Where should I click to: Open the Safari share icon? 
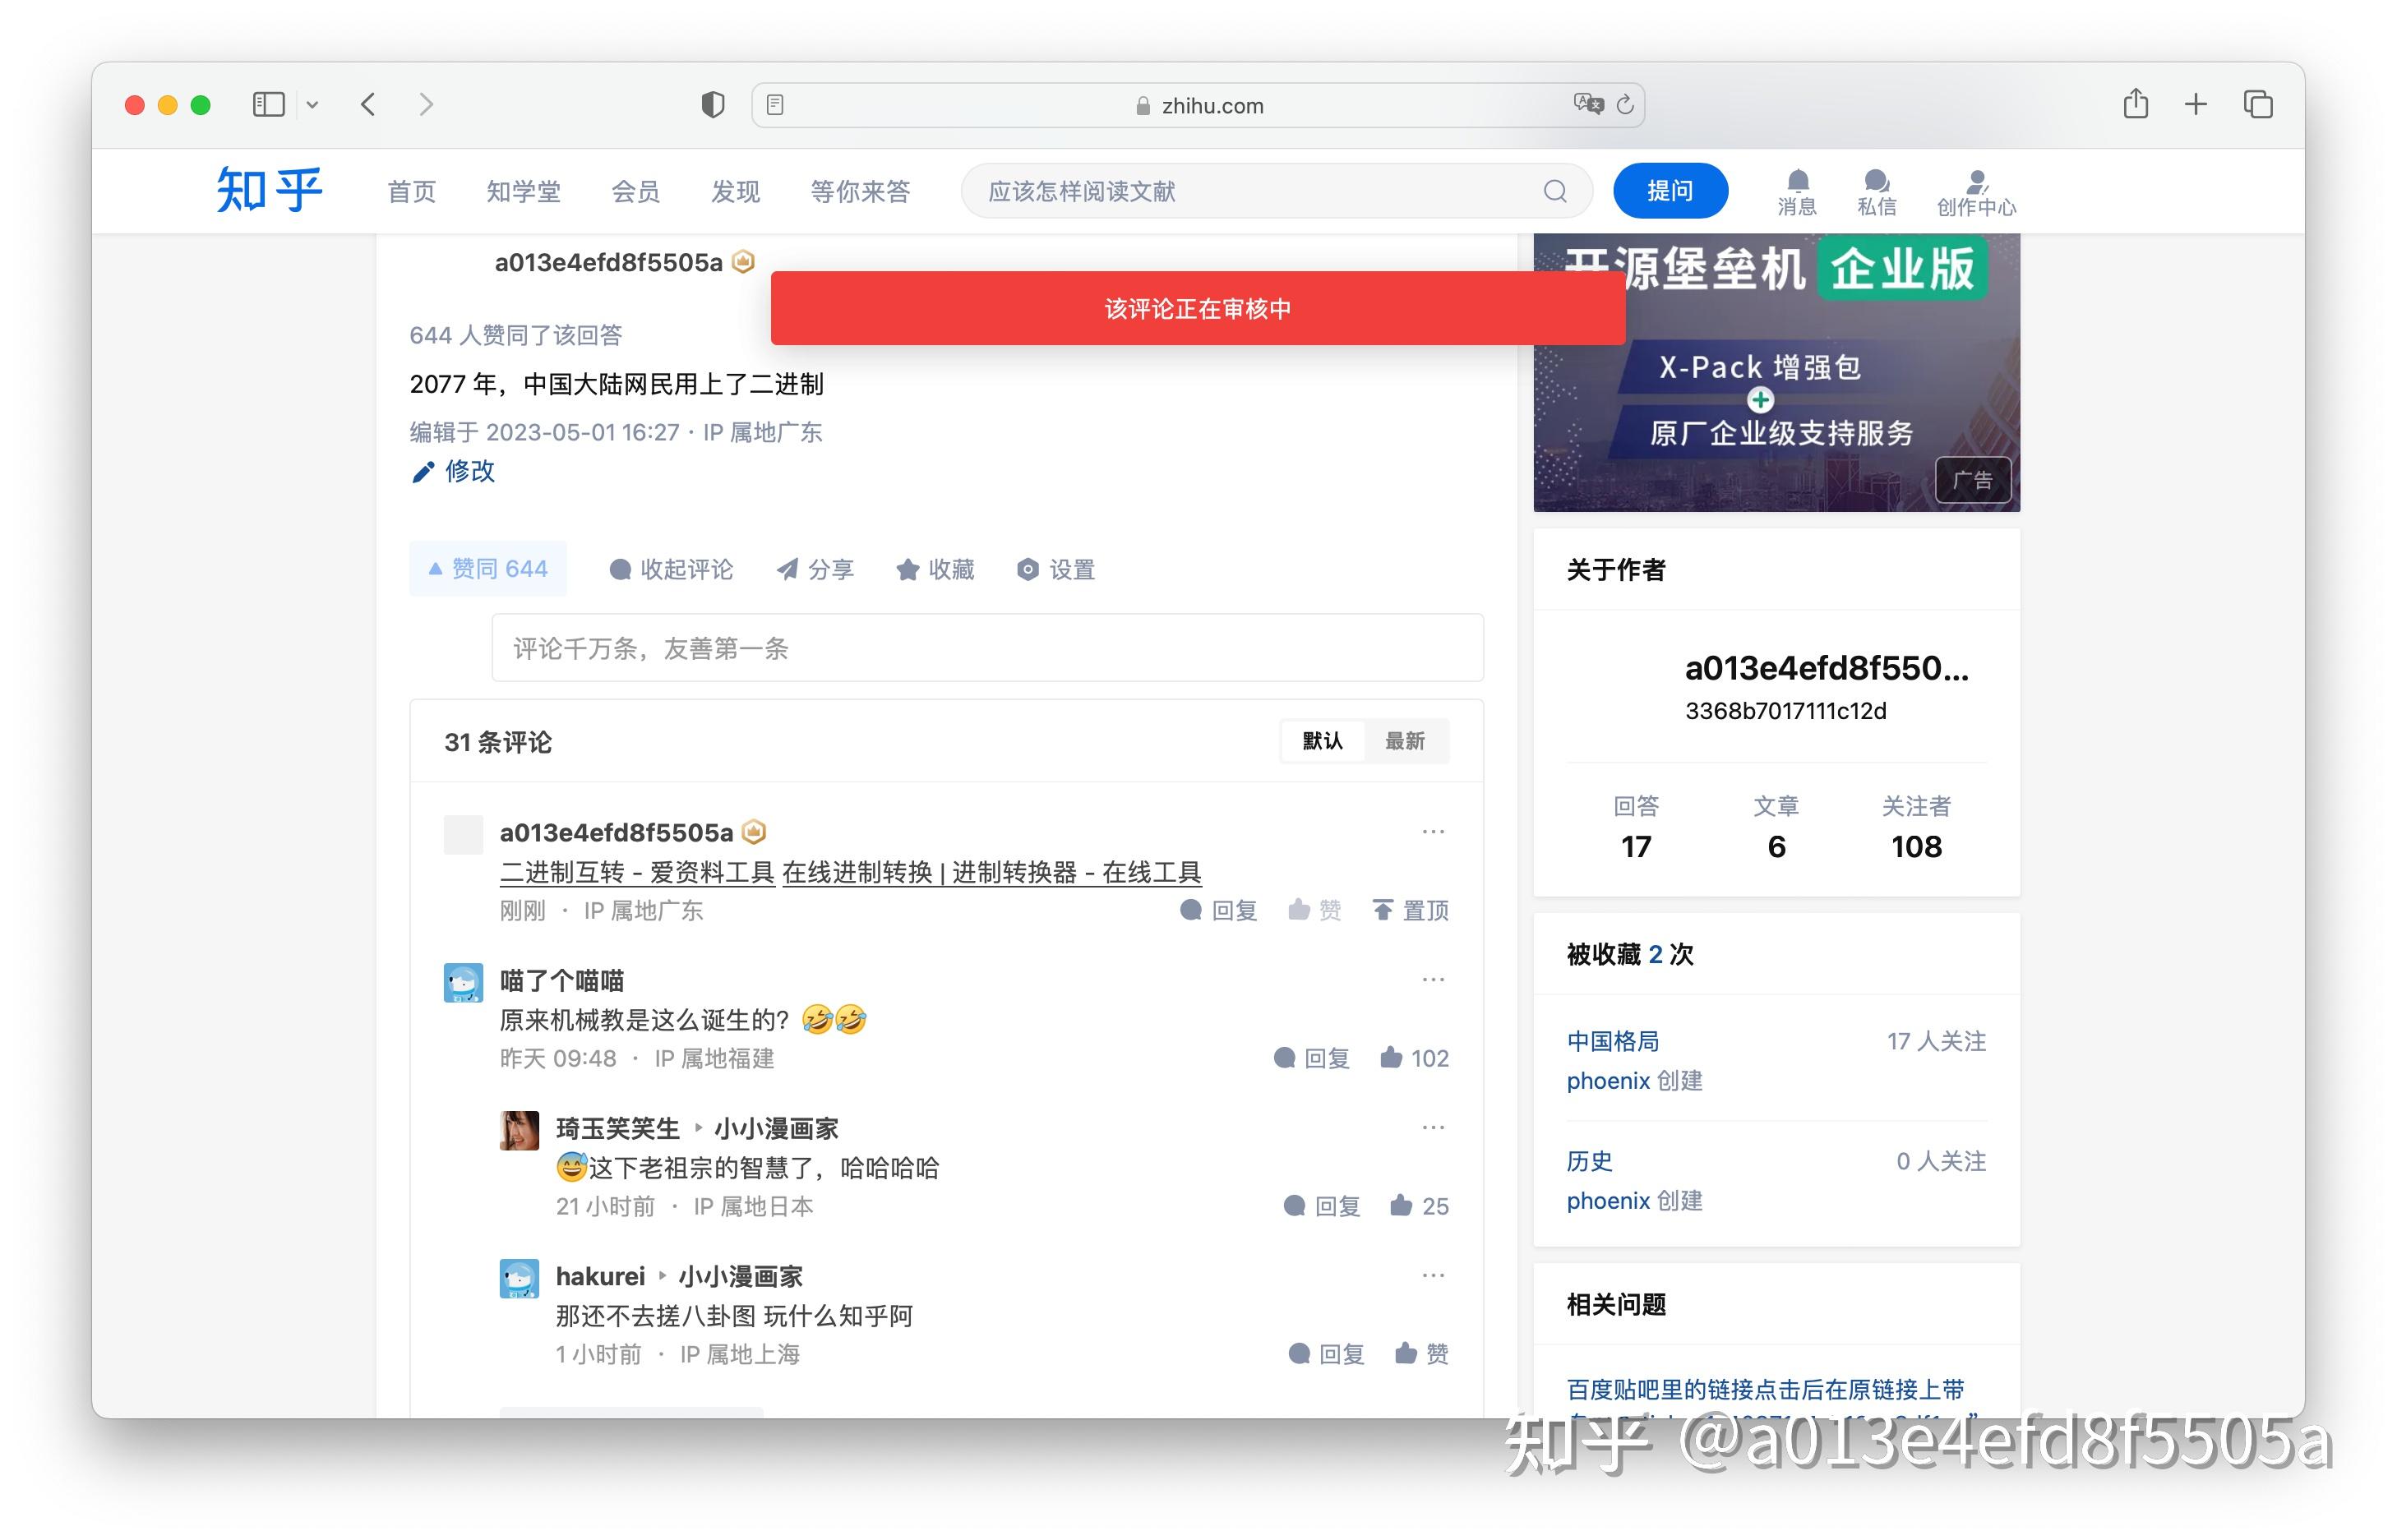2135,103
